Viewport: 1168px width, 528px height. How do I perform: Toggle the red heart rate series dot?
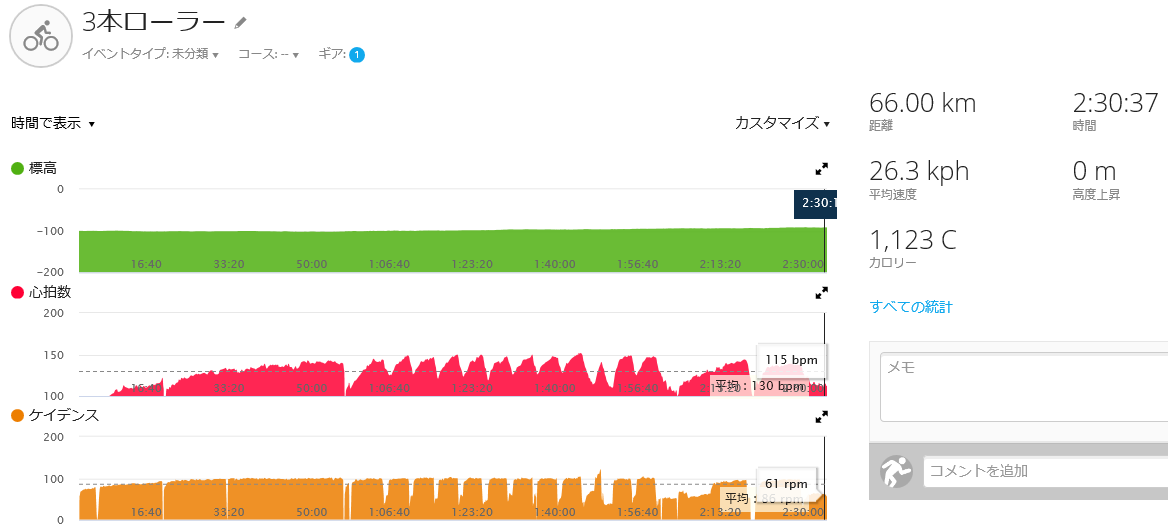tap(17, 293)
